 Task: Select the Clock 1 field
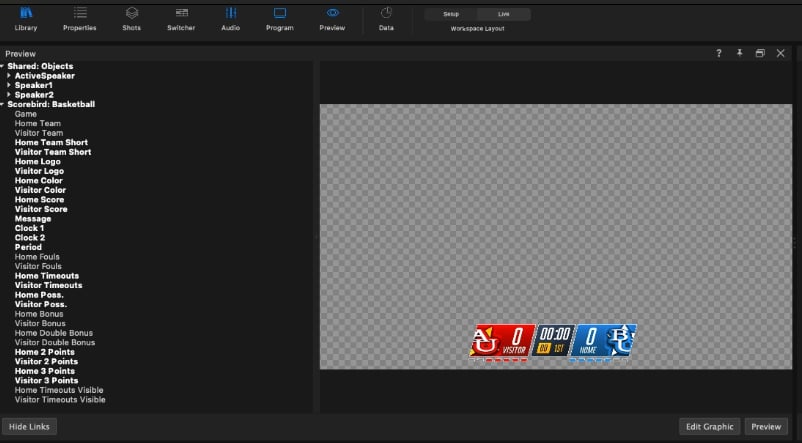(29, 228)
